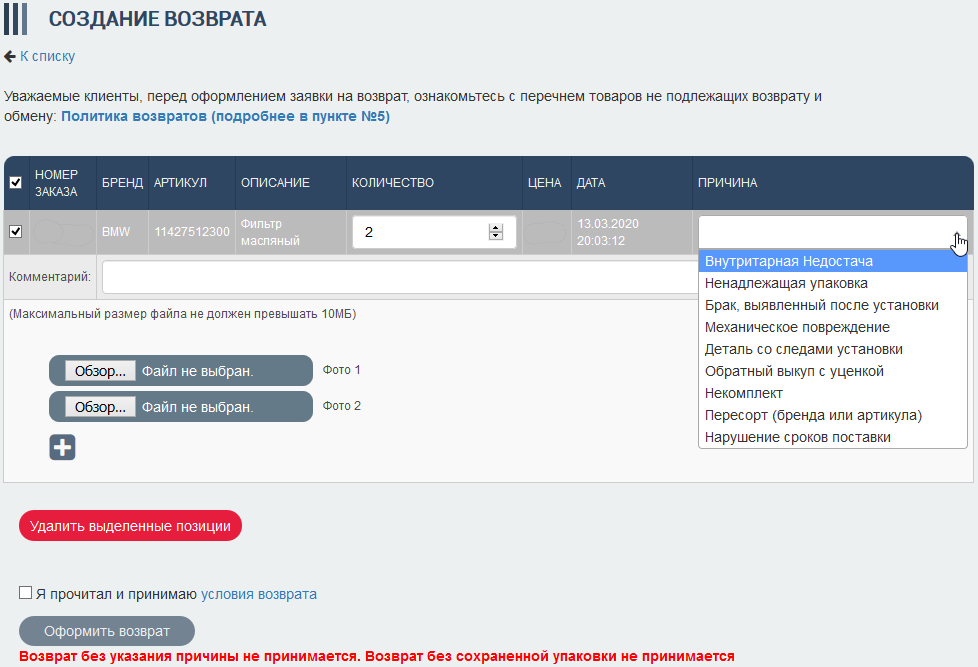Click 'Обзор...' button for Фото 1
This screenshot has width=978, height=667.
[x=100, y=371]
